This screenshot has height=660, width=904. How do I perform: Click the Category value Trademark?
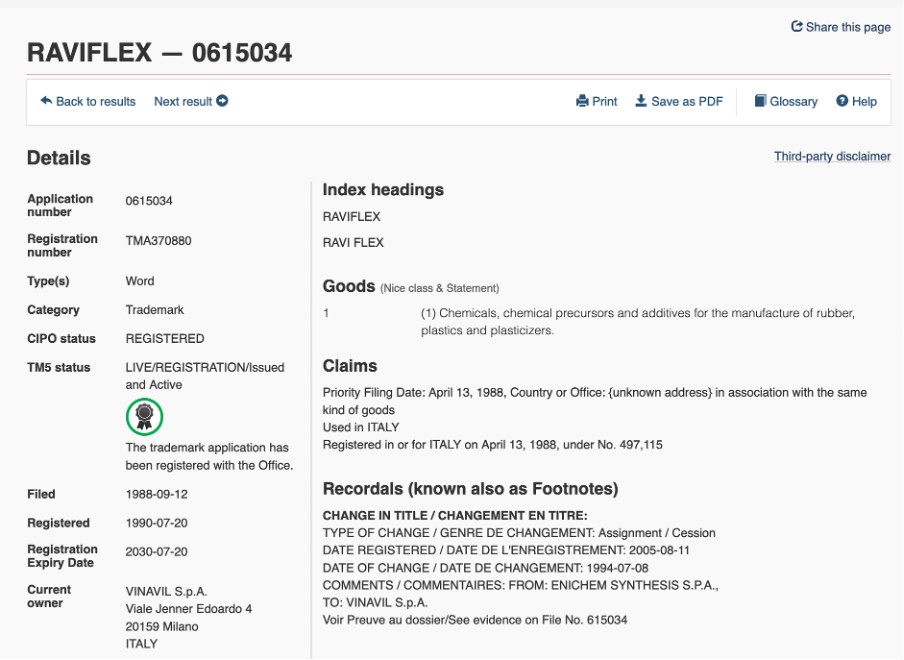155,310
